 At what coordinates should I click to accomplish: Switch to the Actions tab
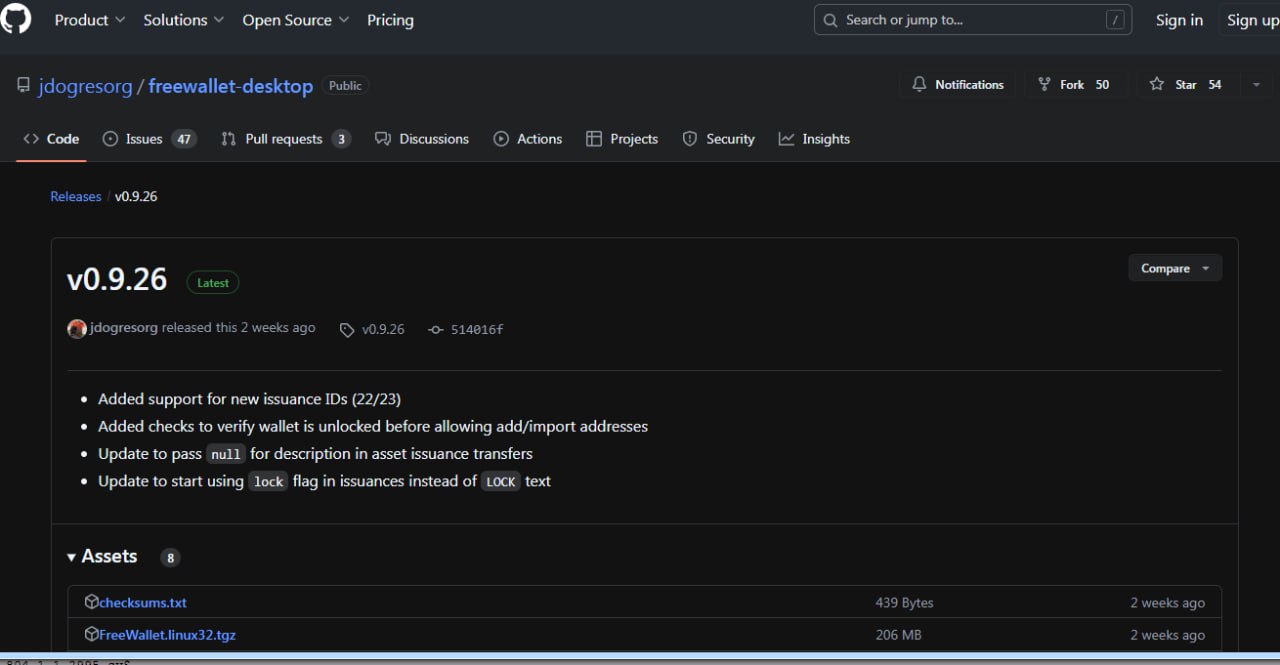pos(528,139)
